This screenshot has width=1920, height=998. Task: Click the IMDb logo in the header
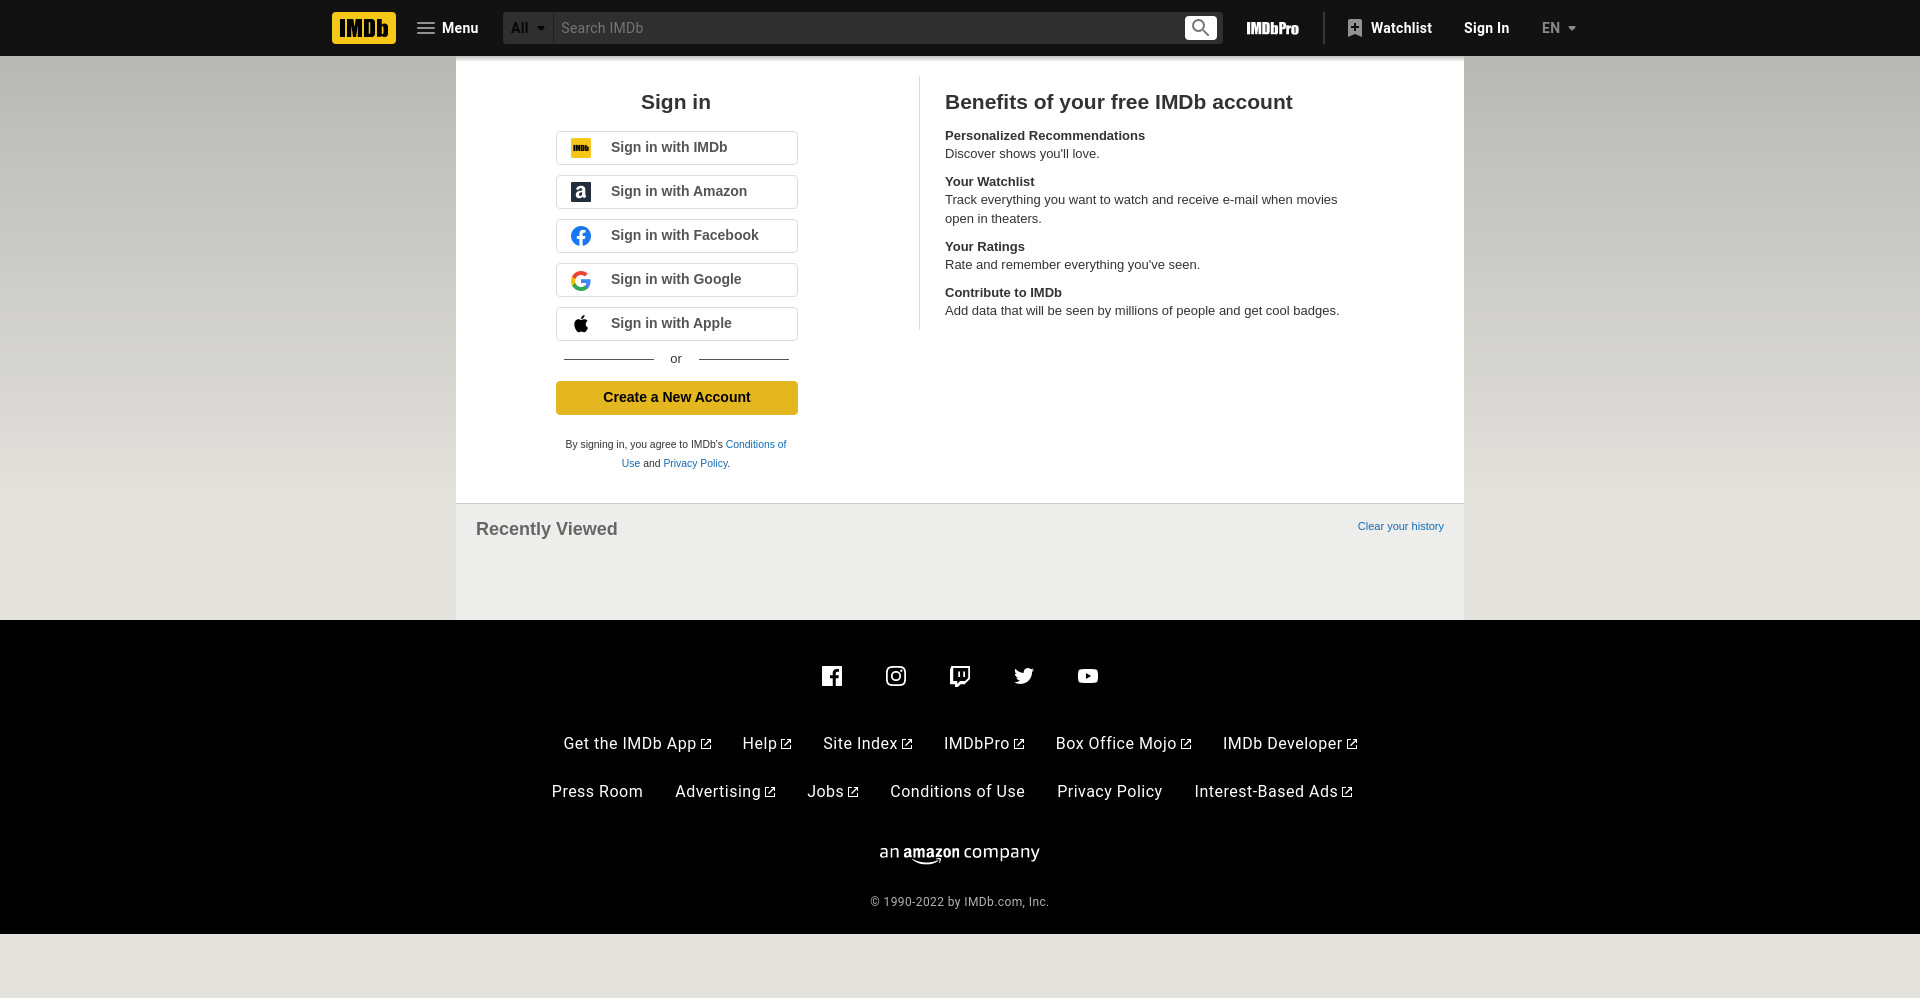click(x=364, y=28)
